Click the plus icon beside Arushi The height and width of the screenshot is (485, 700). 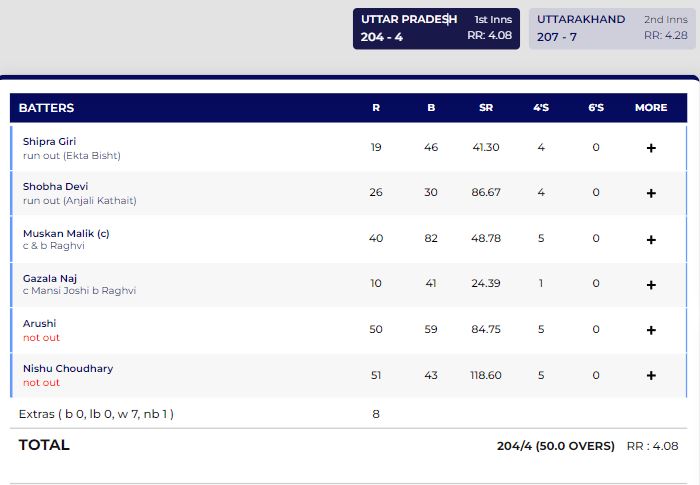click(x=651, y=330)
